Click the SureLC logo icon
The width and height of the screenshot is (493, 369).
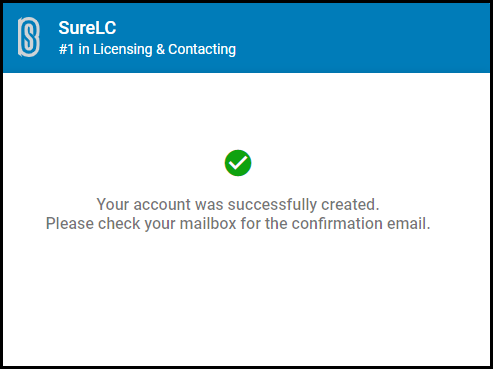[29, 37]
